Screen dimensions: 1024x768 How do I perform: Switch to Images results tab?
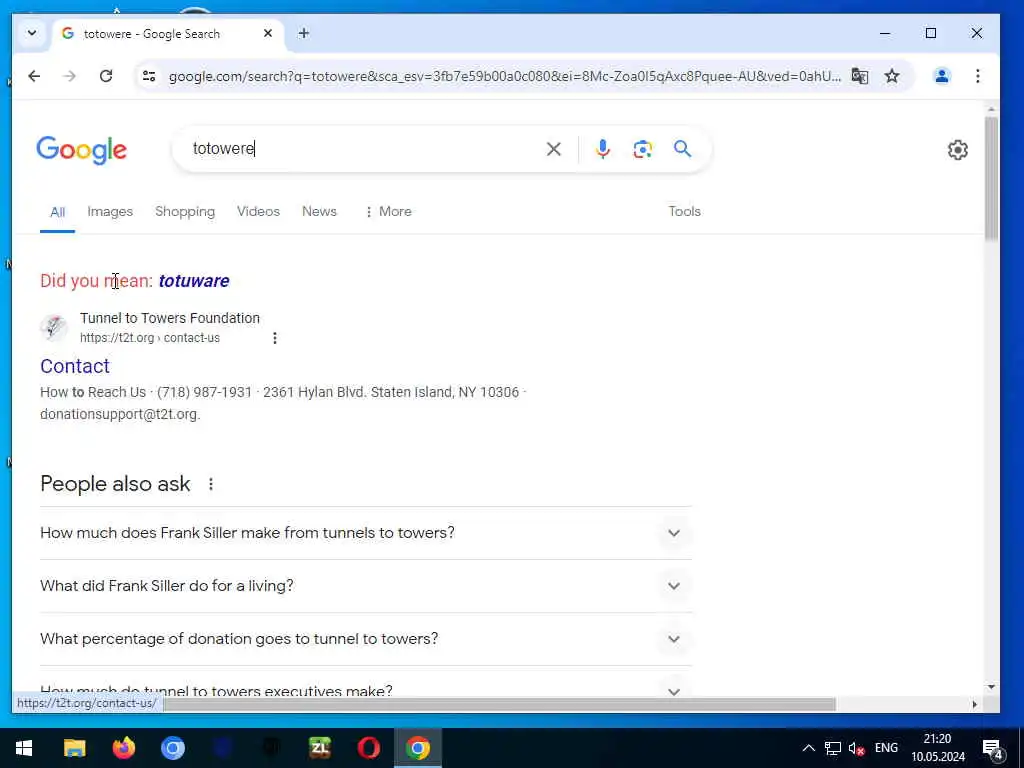[110, 212]
